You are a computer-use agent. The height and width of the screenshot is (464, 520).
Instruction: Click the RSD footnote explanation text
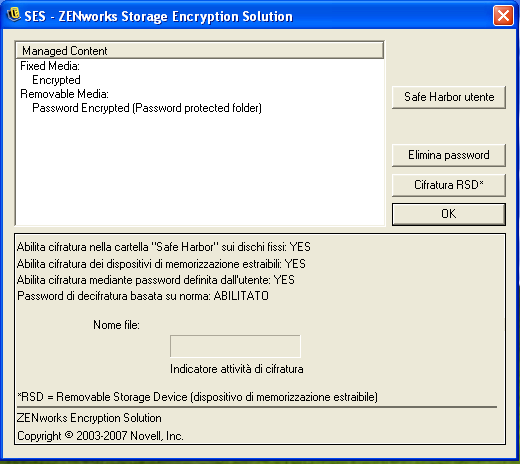197,397
